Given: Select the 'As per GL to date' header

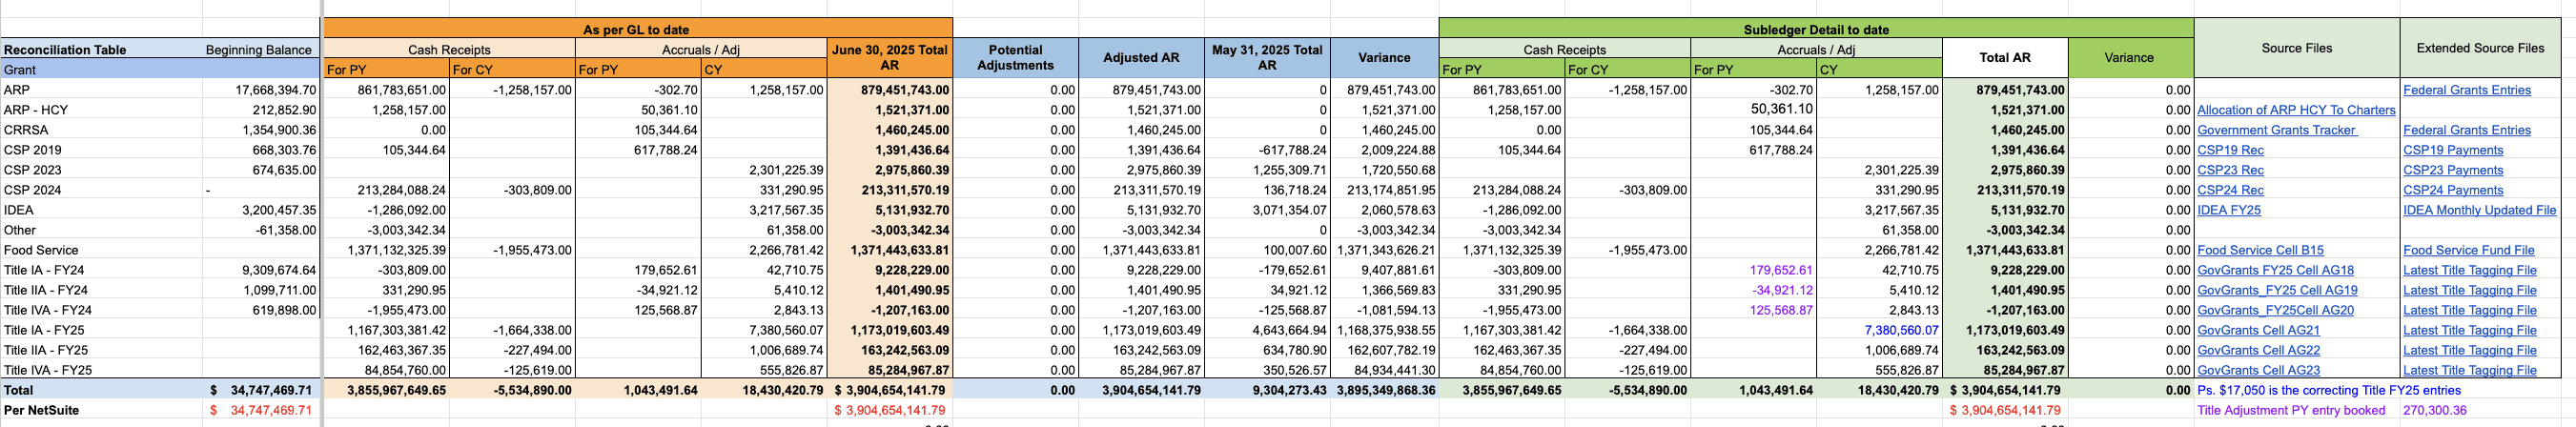Looking at the screenshot, I should pyautogui.click(x=636, y=29).
